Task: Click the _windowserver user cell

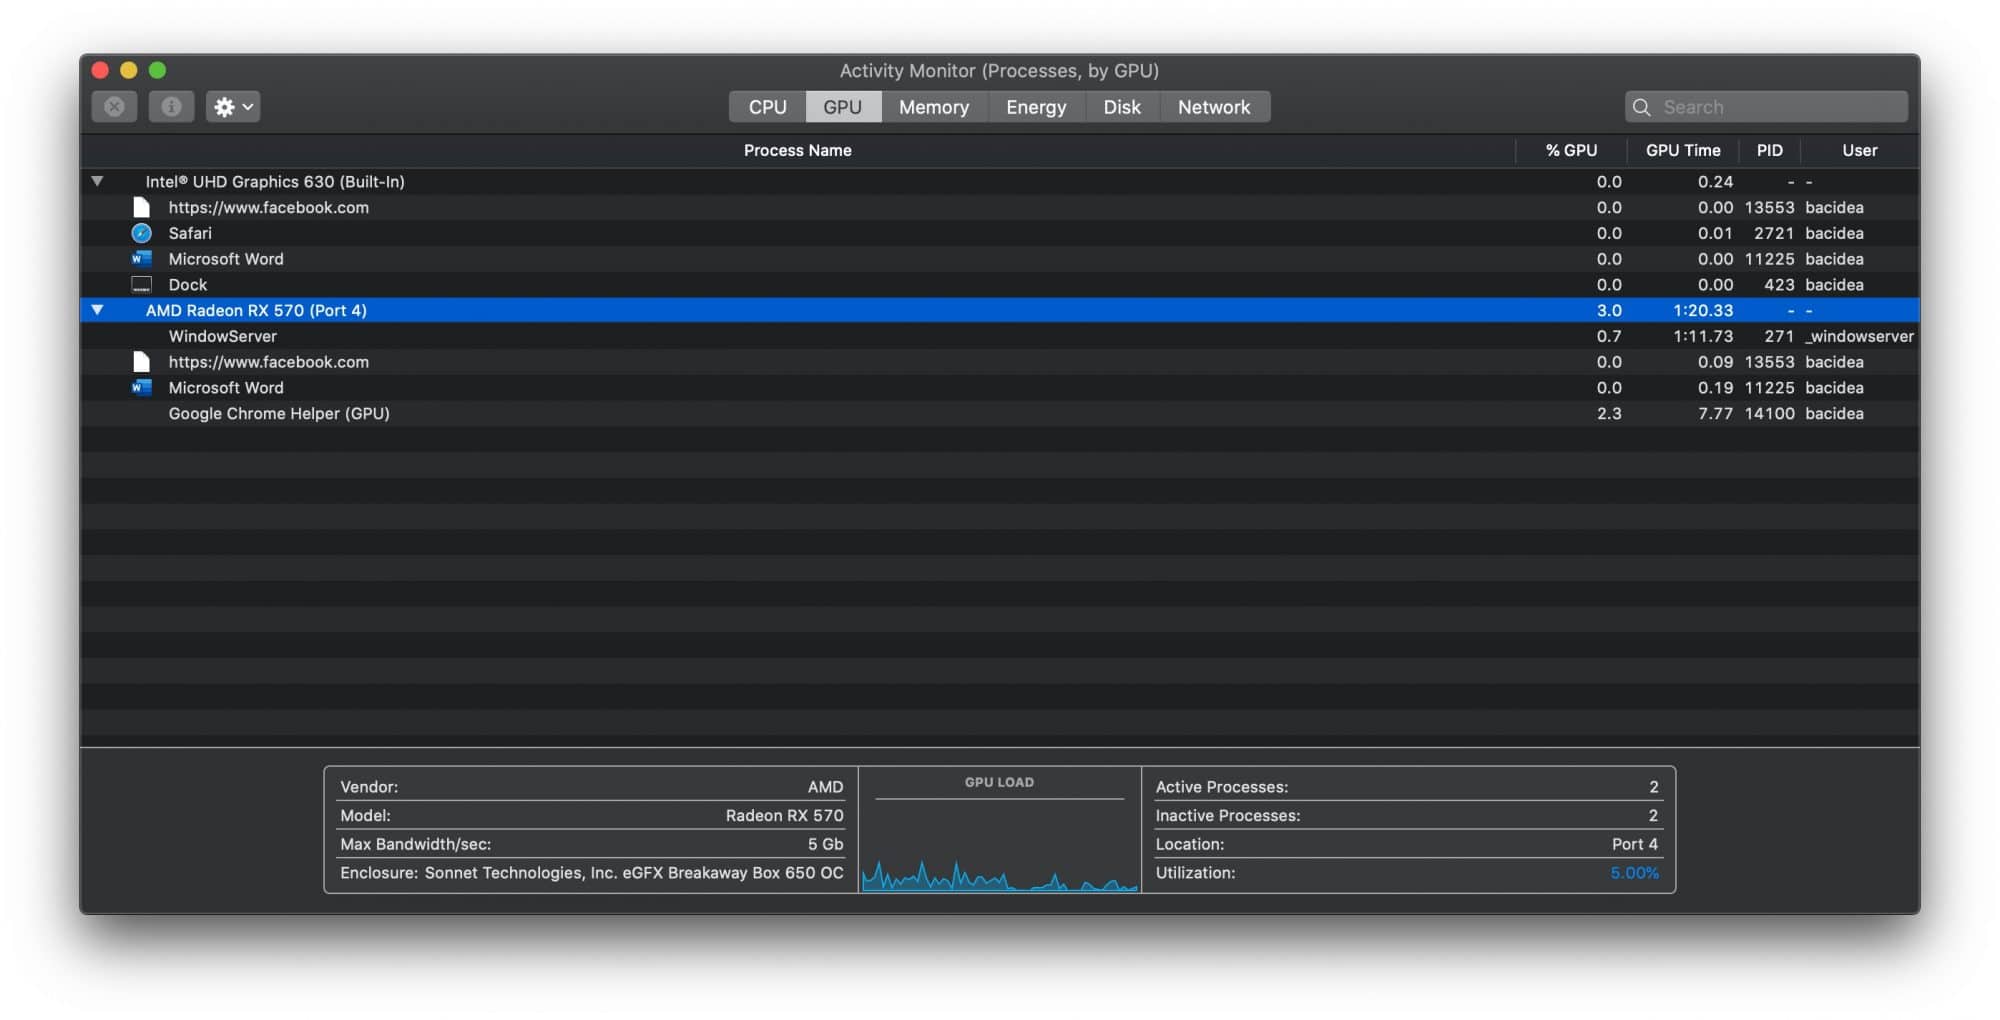Action: pyautogui.click(x=1859, y=336)
